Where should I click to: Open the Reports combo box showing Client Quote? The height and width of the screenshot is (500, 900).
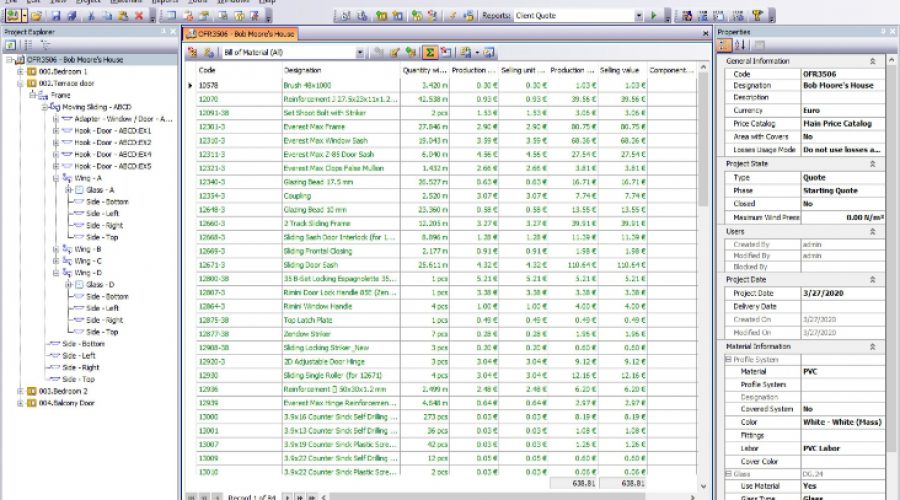click(x=578, y=15)
